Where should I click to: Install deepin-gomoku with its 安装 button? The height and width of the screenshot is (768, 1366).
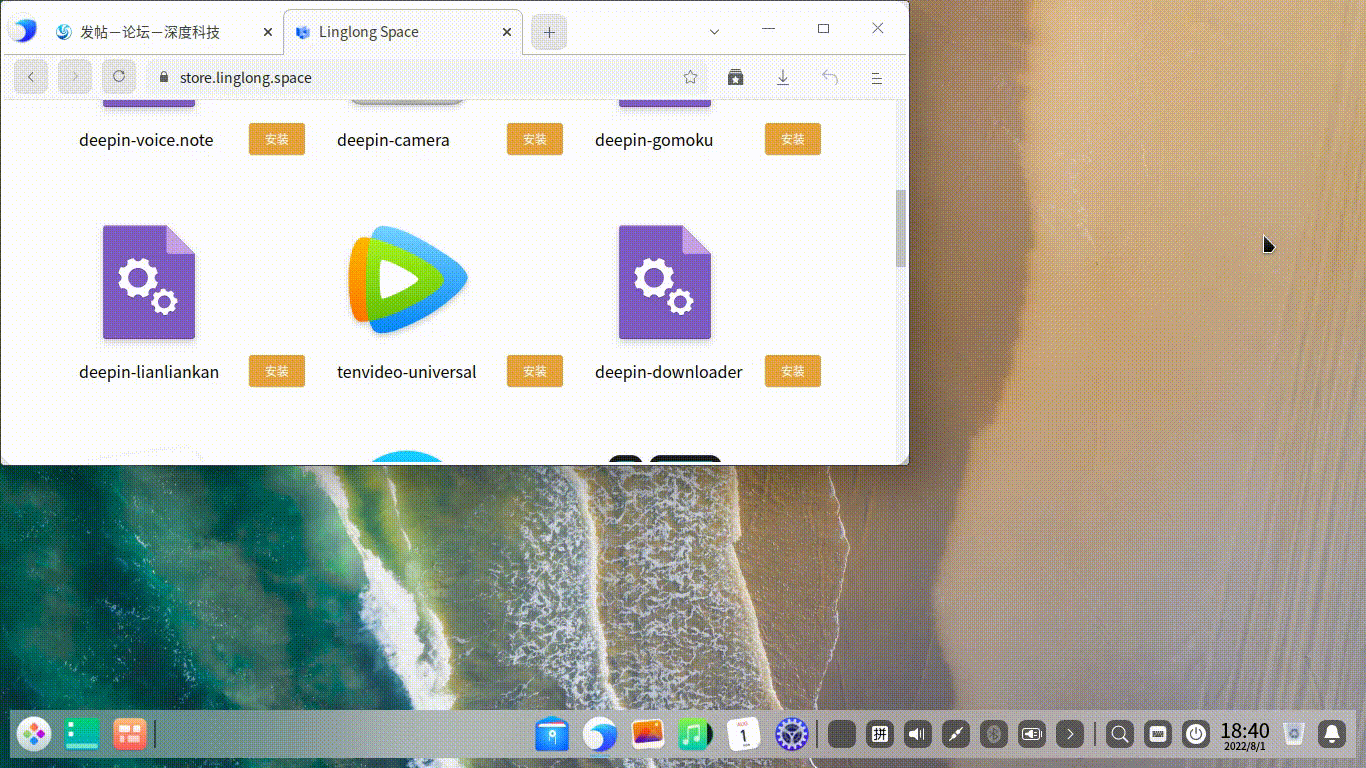pos(793,139)
